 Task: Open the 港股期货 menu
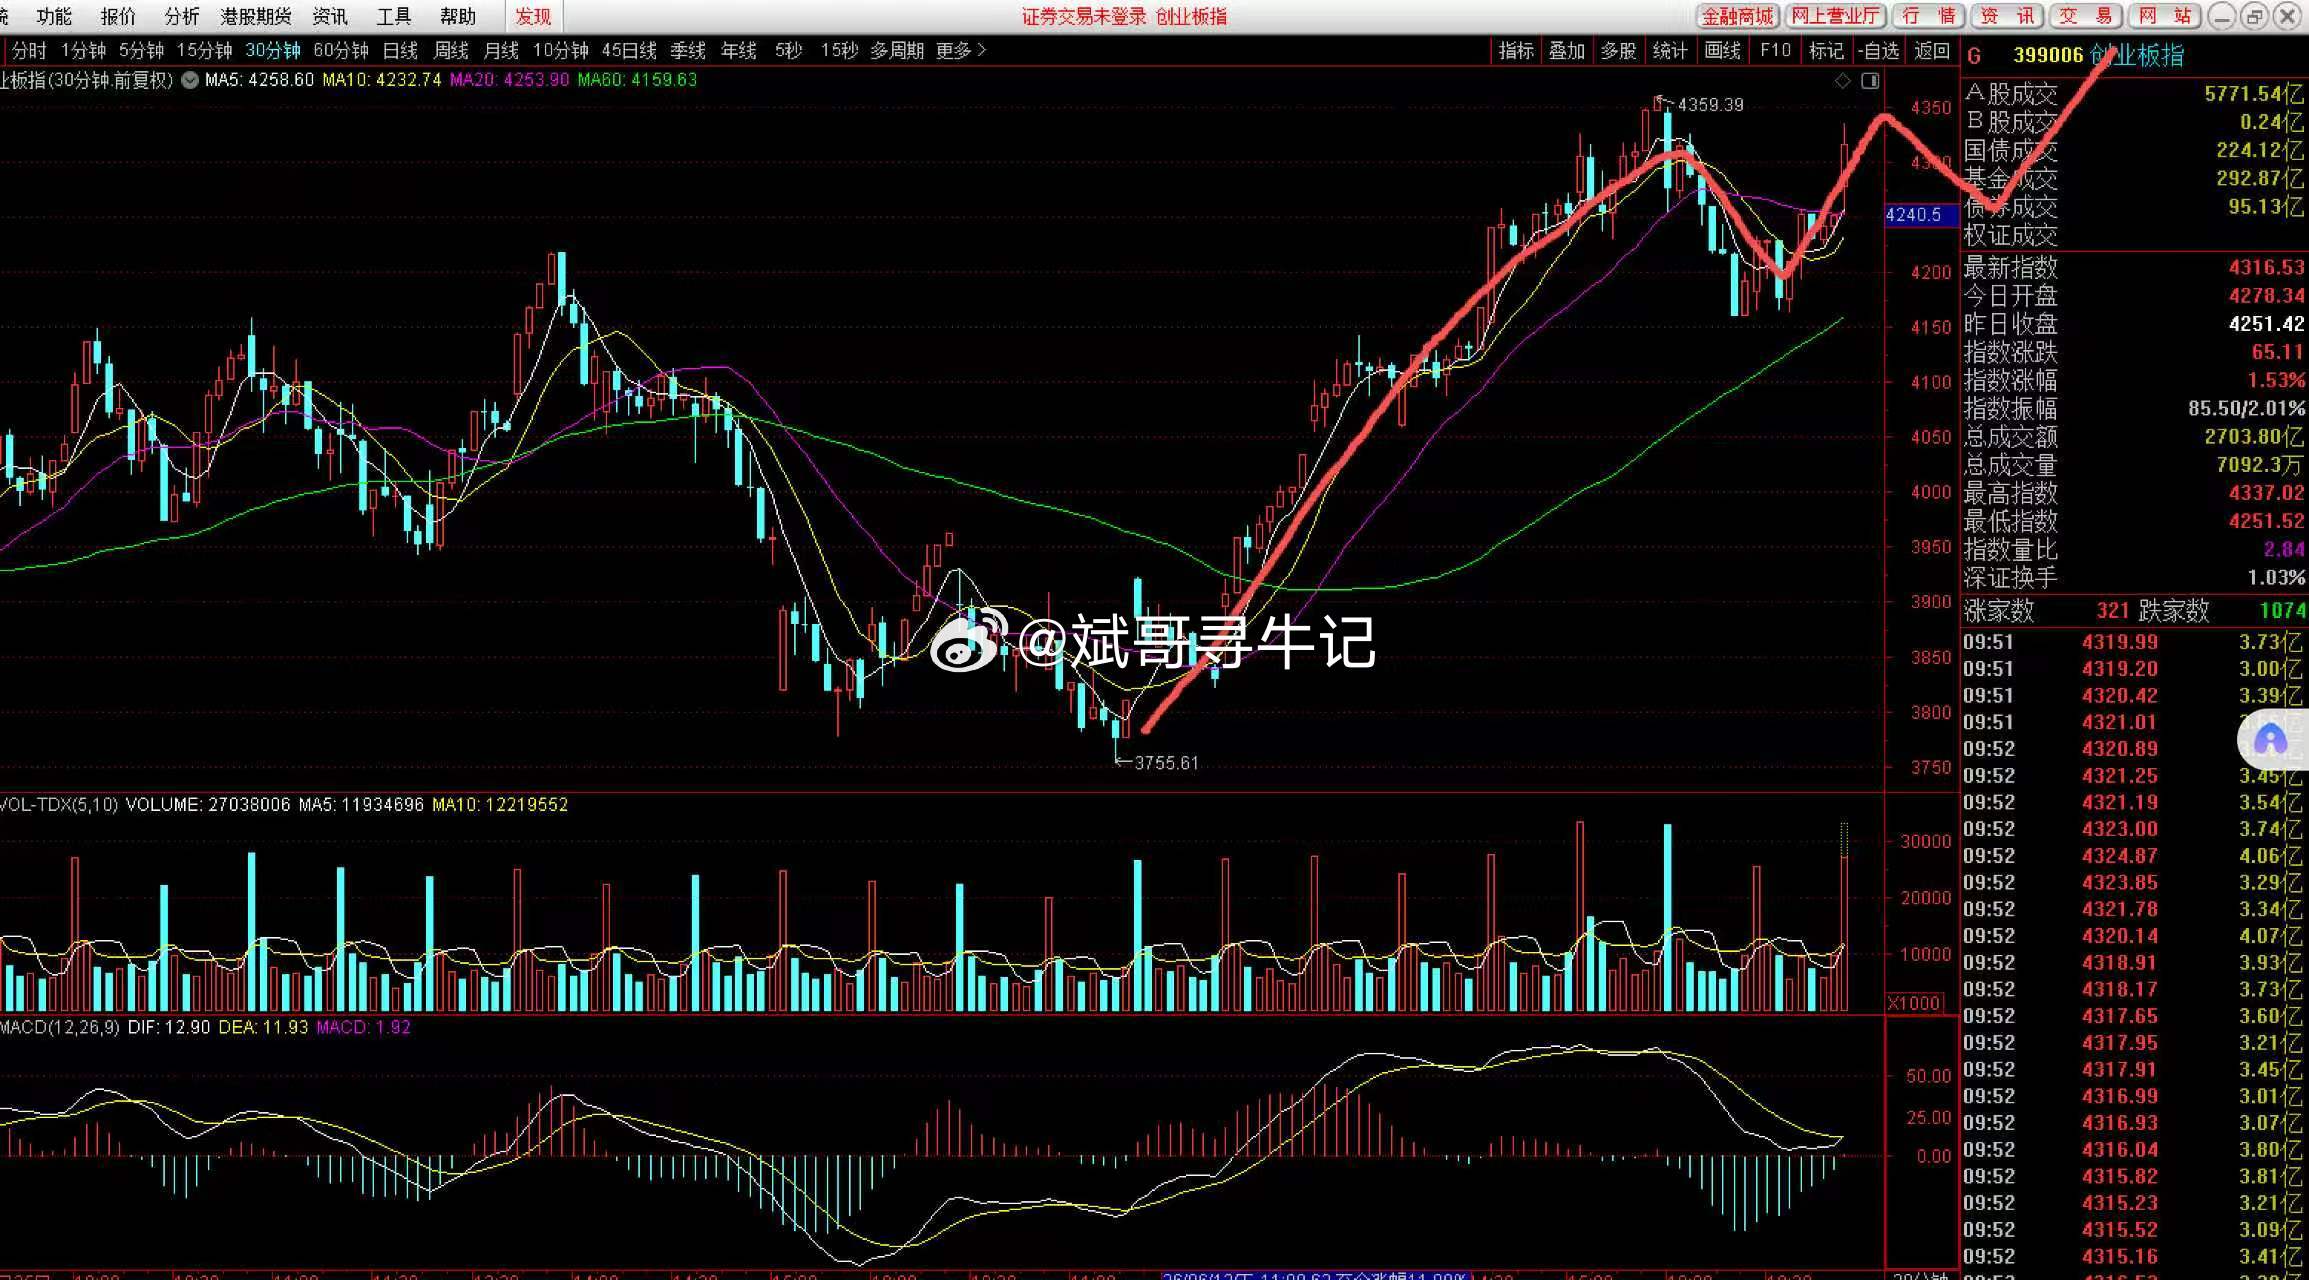click(x=256, y=16)
